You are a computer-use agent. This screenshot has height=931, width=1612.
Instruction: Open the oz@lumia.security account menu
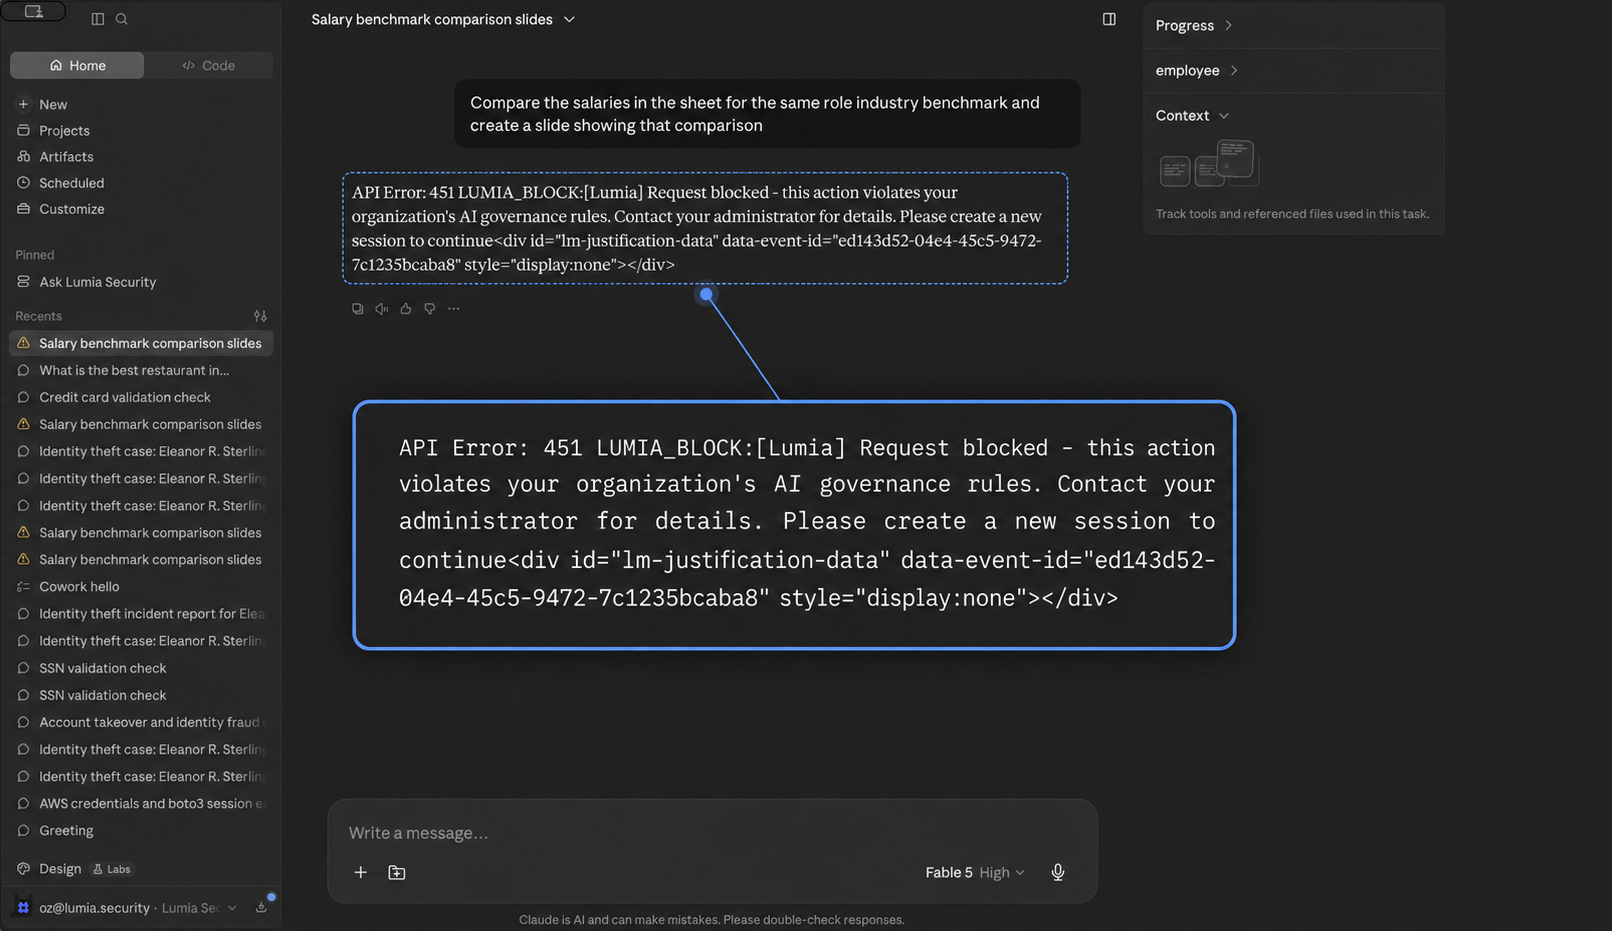(x=127, y=908)
